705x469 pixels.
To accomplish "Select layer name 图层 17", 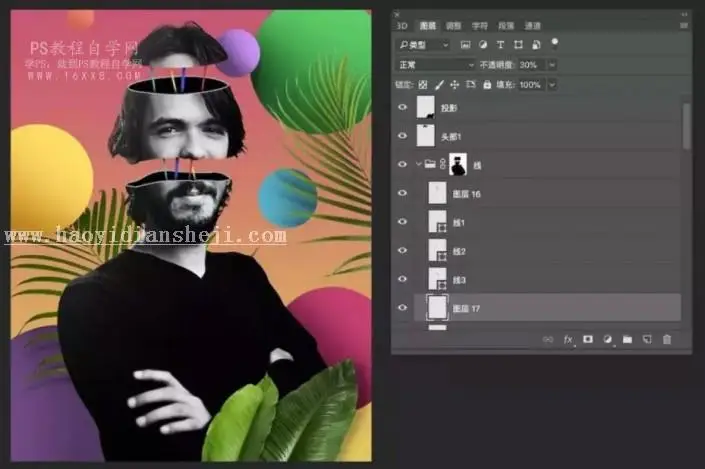I will point(466,308).
